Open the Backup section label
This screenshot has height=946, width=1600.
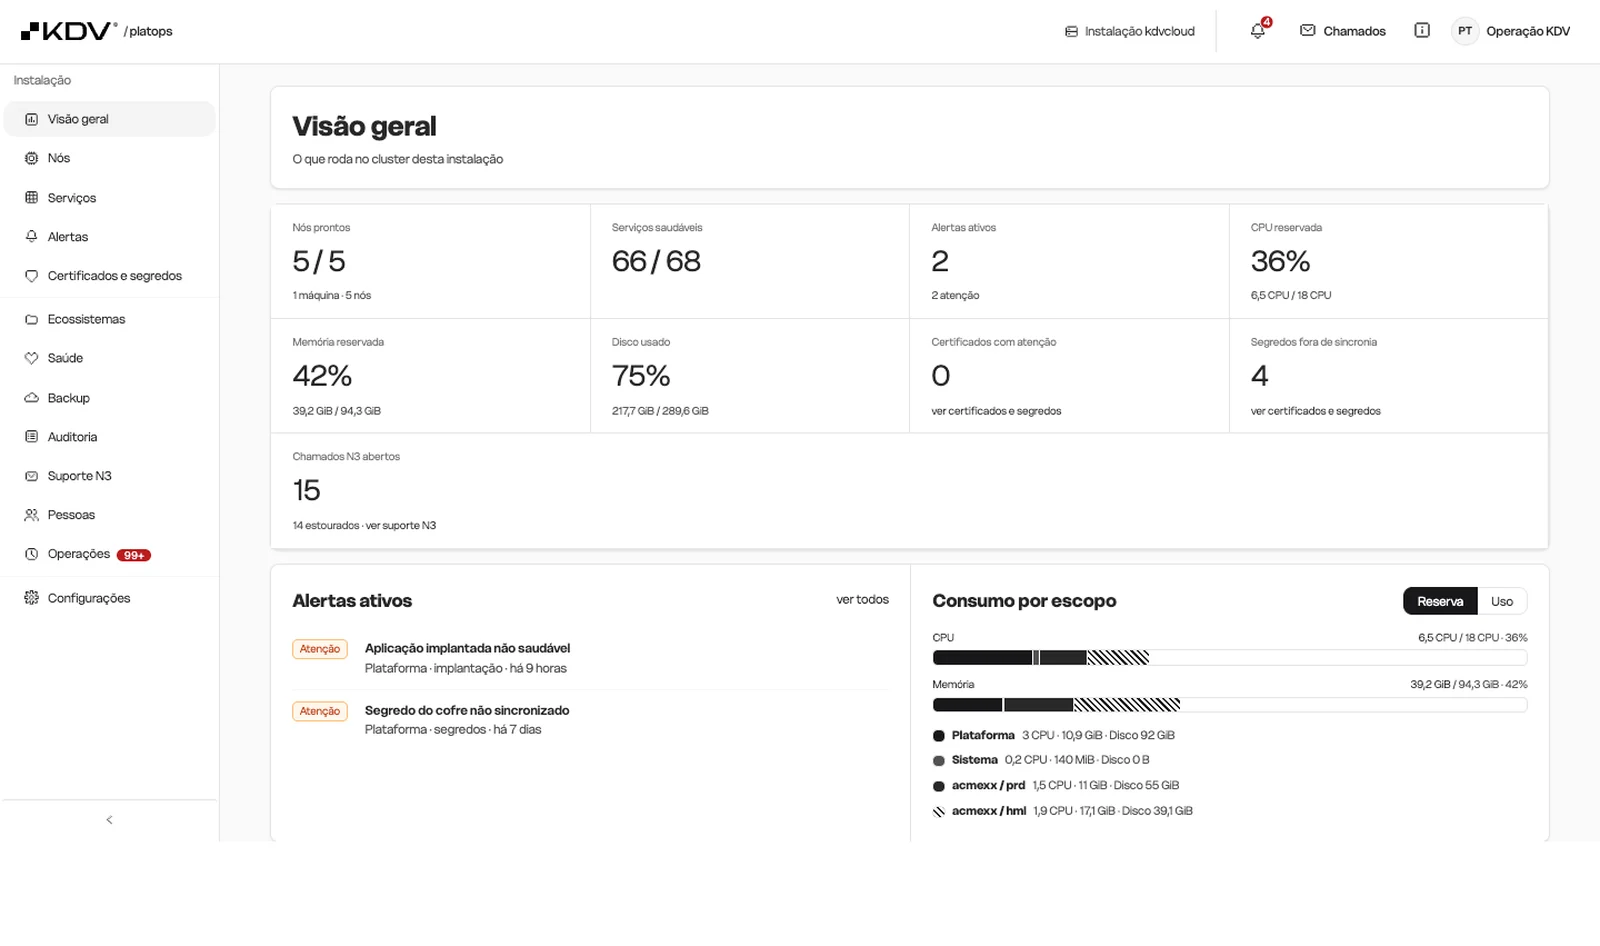pyautogui.click(x=69, y=398)
